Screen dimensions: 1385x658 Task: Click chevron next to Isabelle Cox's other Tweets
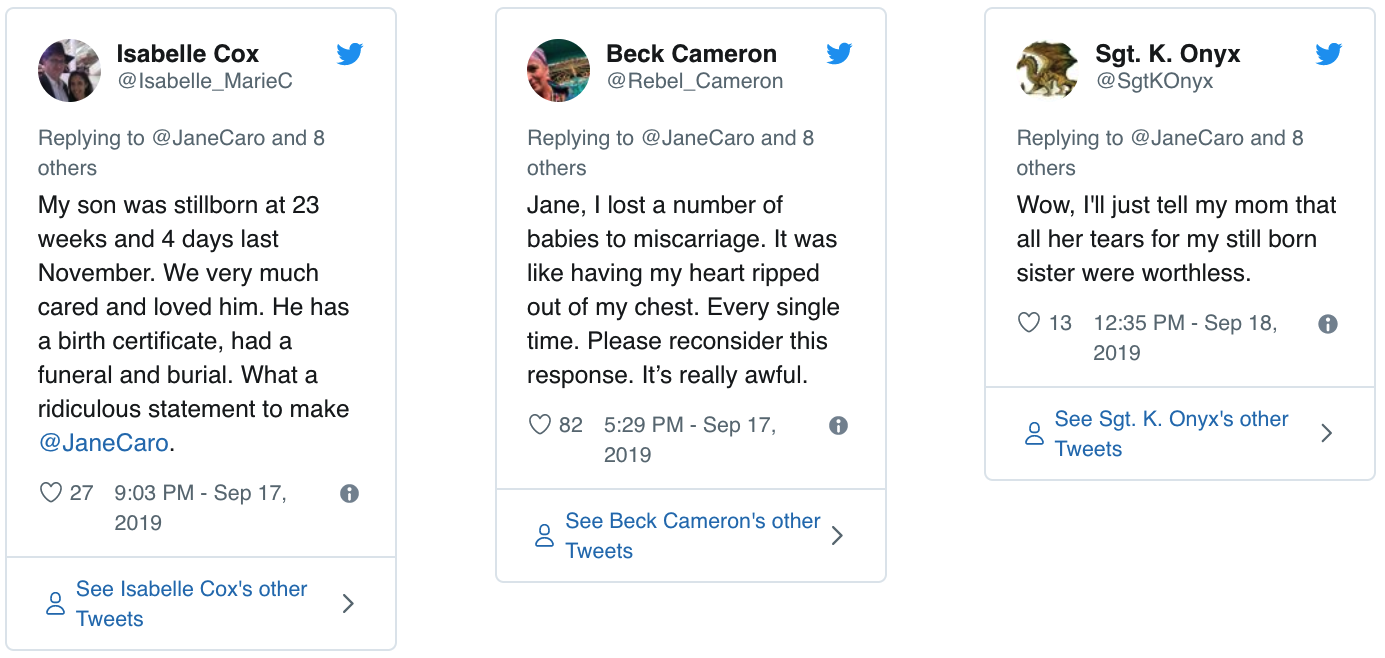[348, 603]
